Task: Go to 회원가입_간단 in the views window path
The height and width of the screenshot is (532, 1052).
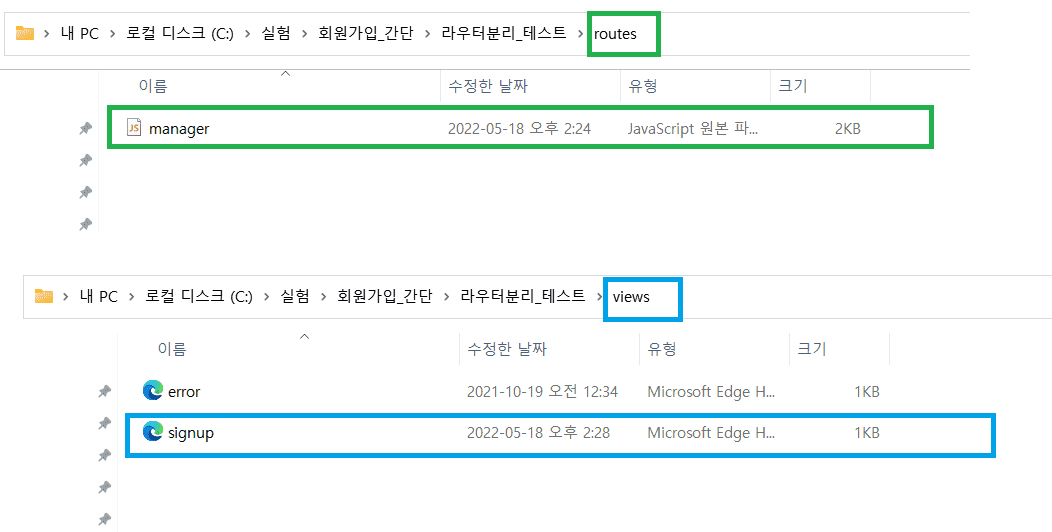Action: tap(384, 296)
